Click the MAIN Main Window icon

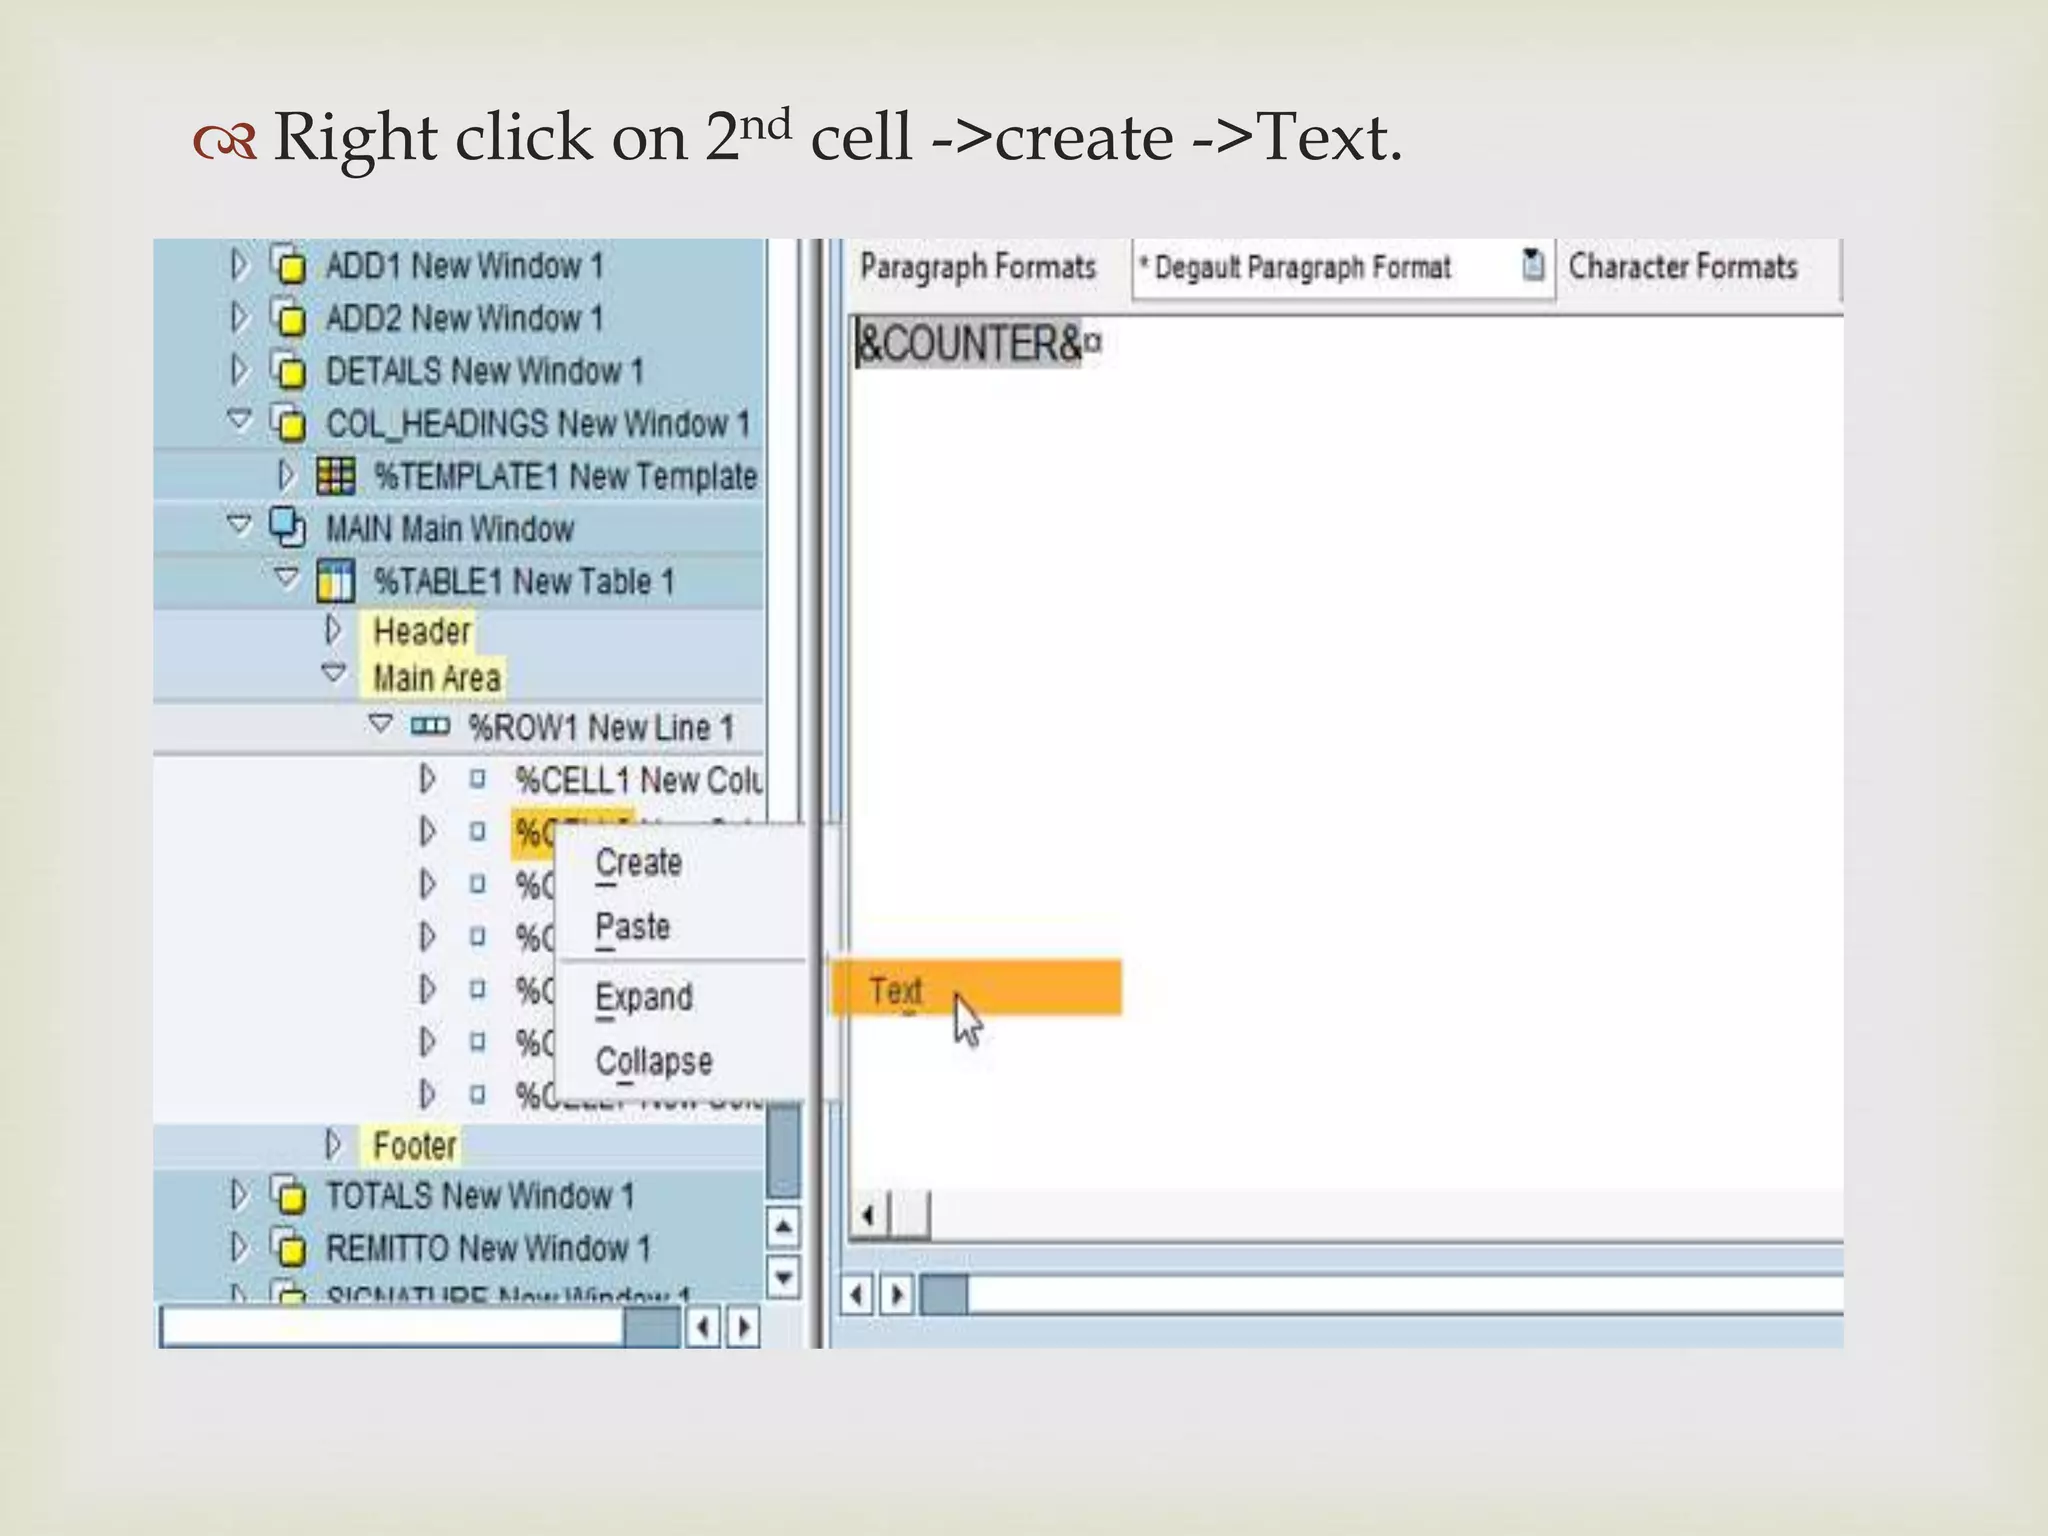click(x=288, y=527)
